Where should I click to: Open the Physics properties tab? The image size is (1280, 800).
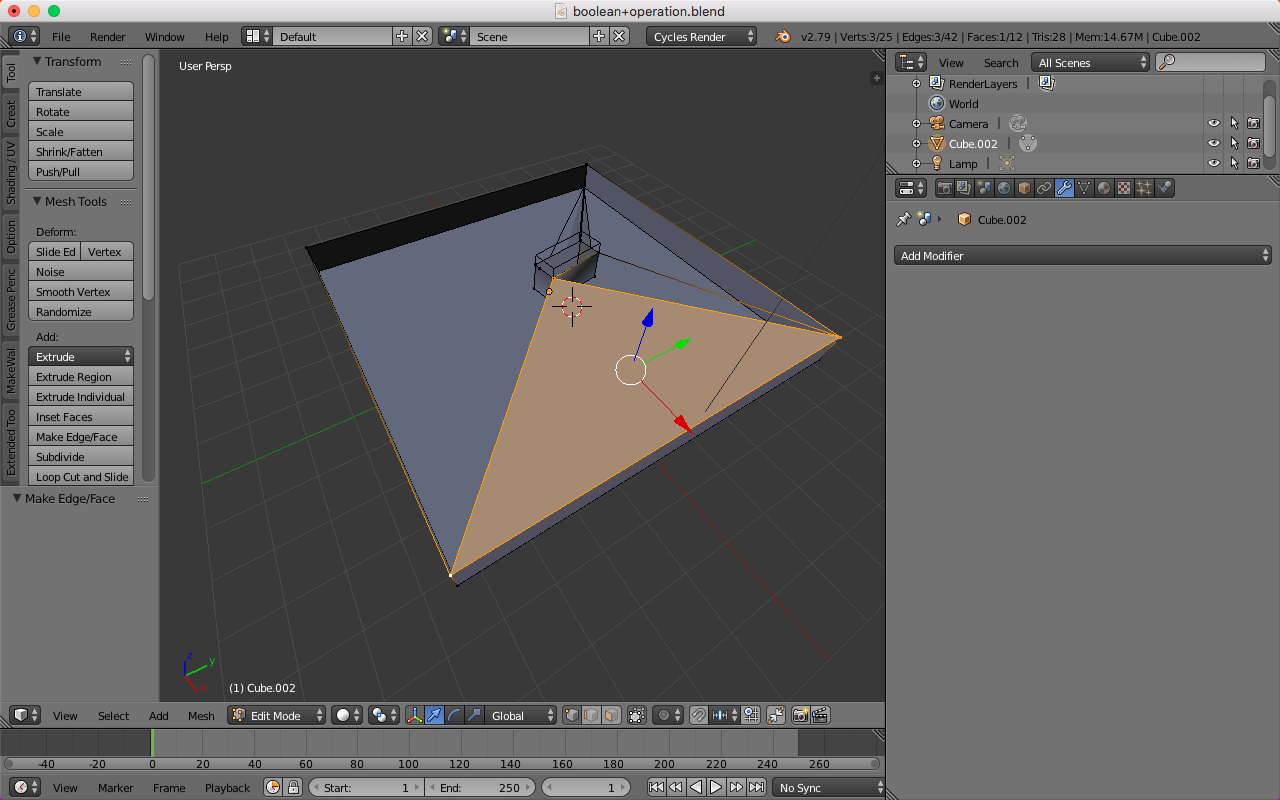click(1164, 188)
